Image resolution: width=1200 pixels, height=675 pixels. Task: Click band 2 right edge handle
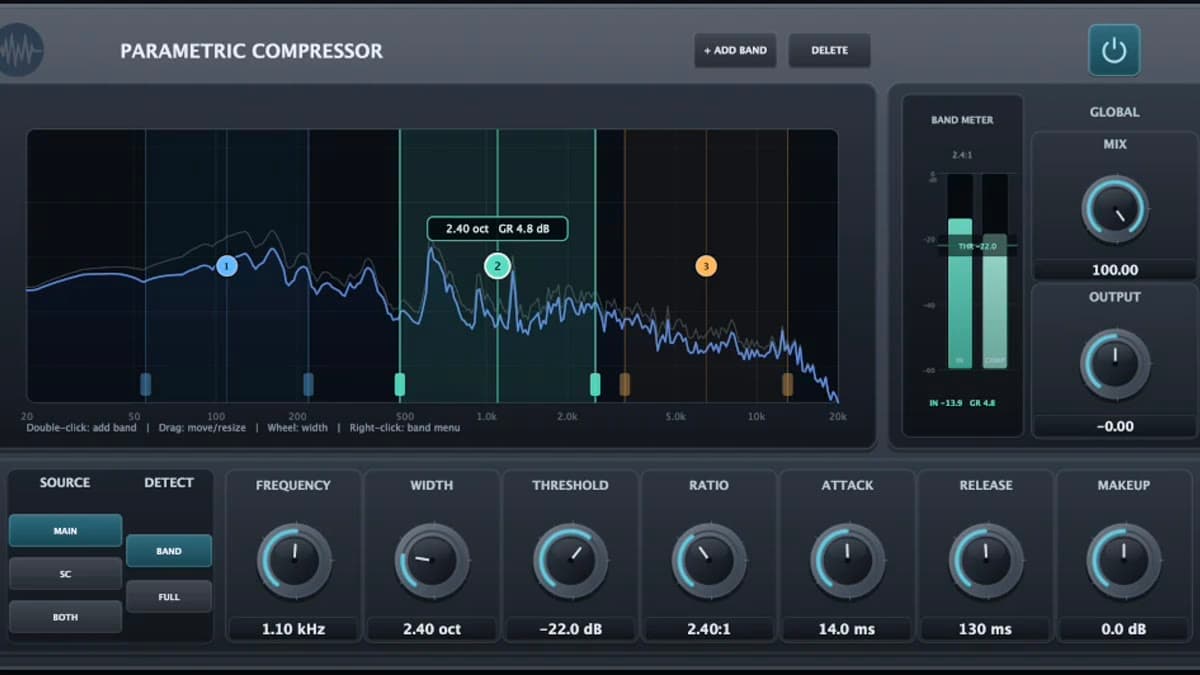[595, 384]
